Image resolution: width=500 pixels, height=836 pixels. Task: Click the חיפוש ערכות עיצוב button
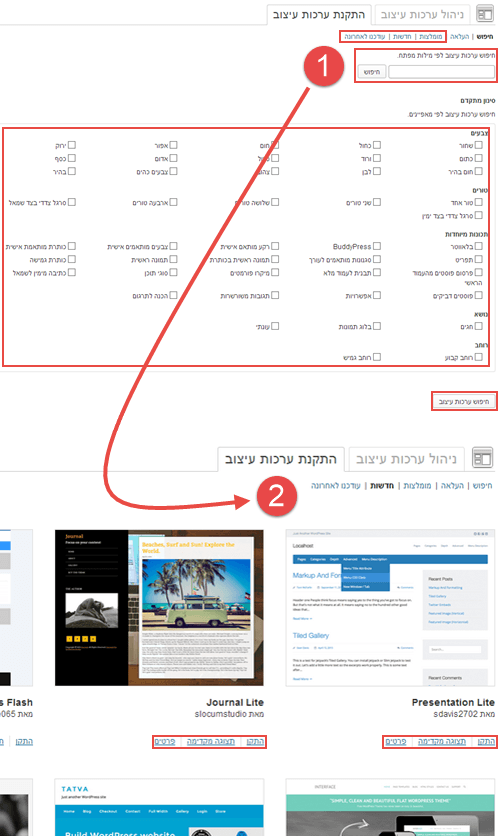click(464, 401)
